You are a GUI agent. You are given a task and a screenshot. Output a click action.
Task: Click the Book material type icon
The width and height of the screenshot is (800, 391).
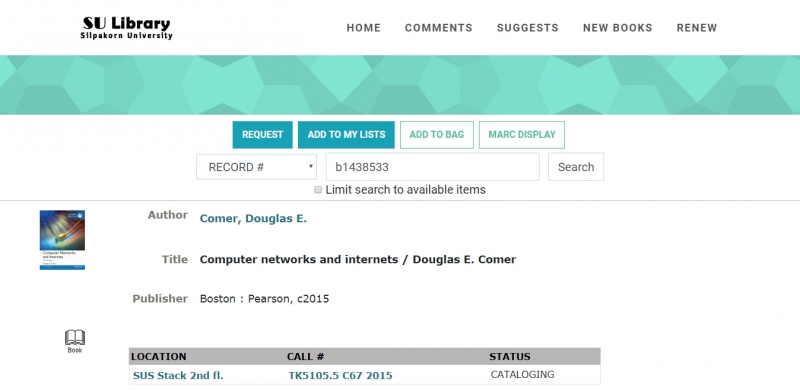[x=74, y=341]
